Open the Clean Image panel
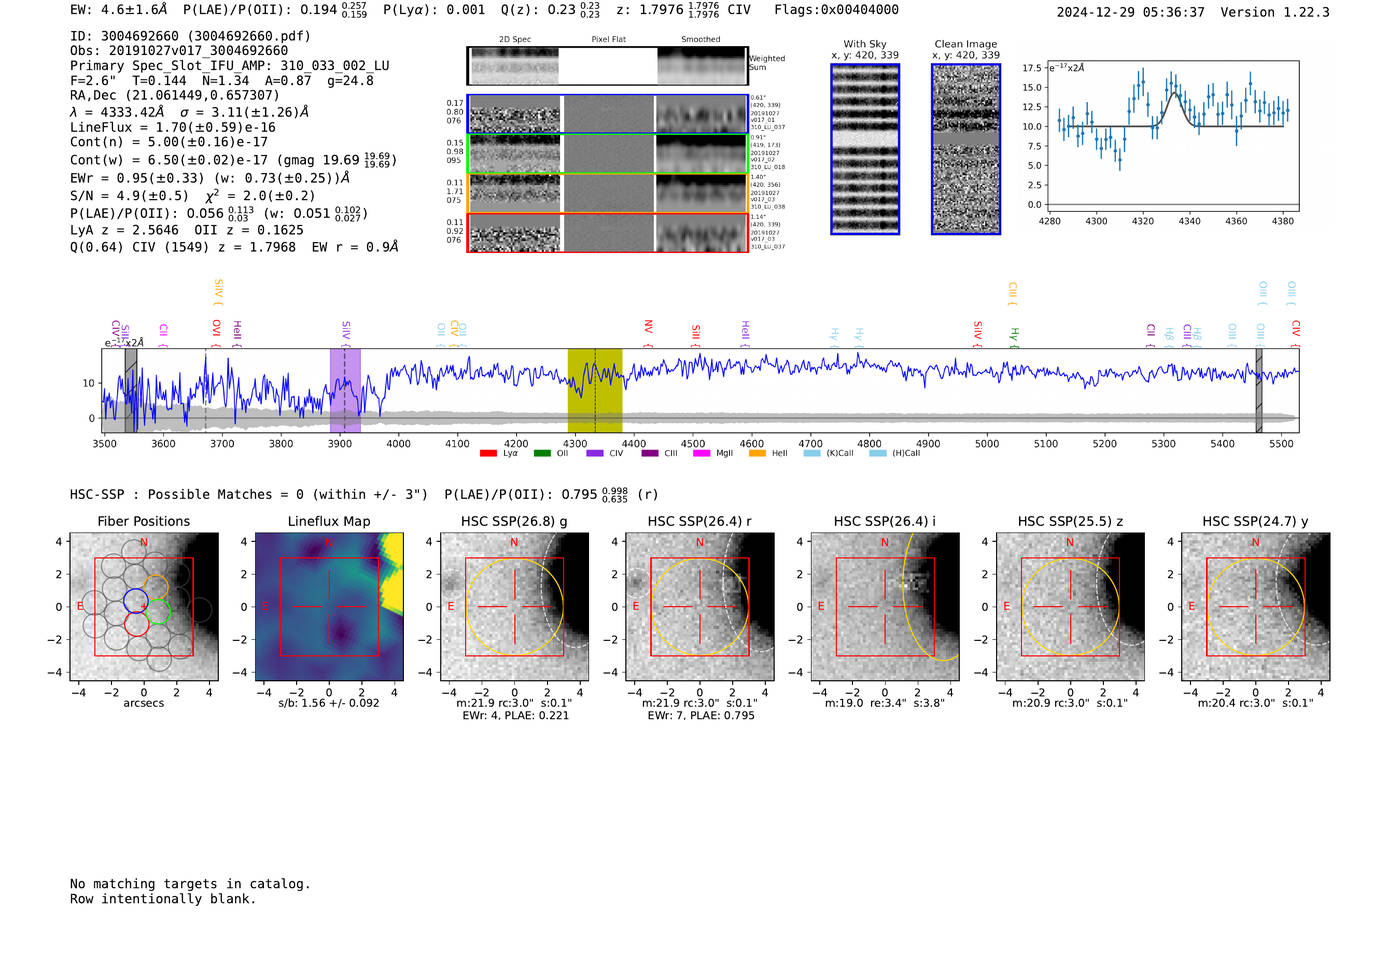This screenshot has height=953, width=1400. (966, 149)
